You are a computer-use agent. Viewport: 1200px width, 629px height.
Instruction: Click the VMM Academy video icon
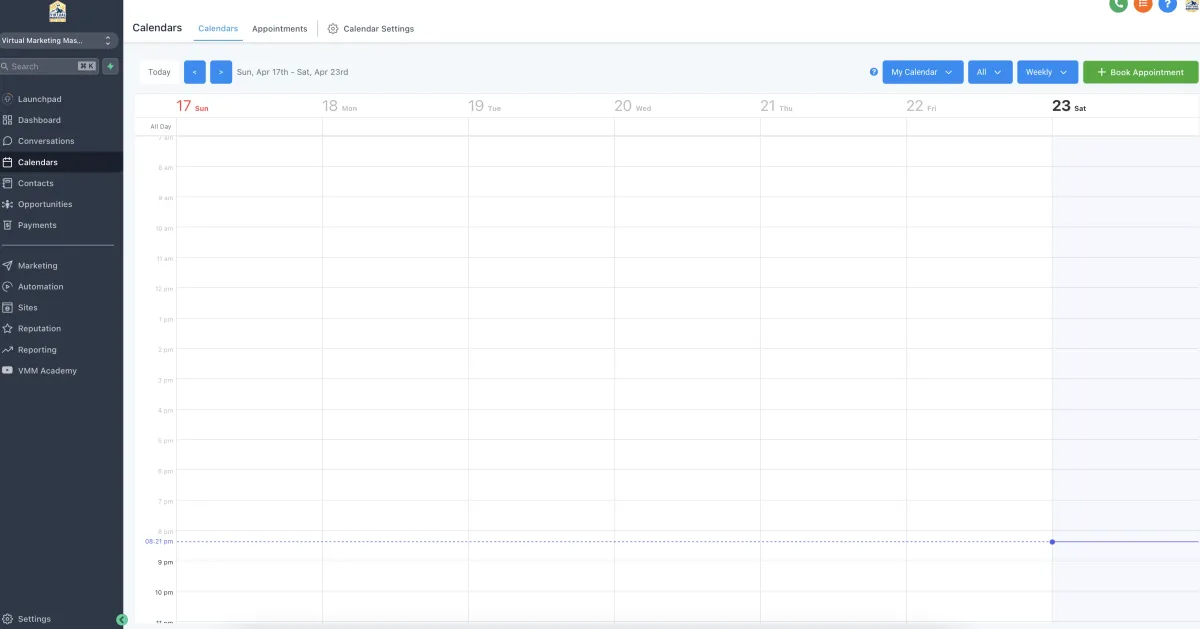click(8, 371)
